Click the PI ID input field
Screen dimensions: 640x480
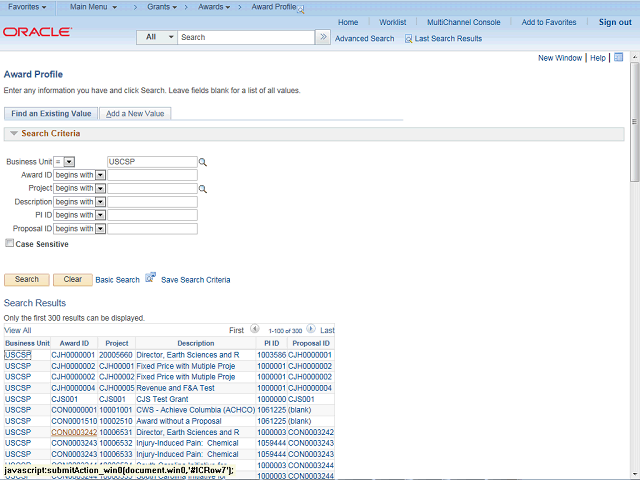click(x=152, y=215)
